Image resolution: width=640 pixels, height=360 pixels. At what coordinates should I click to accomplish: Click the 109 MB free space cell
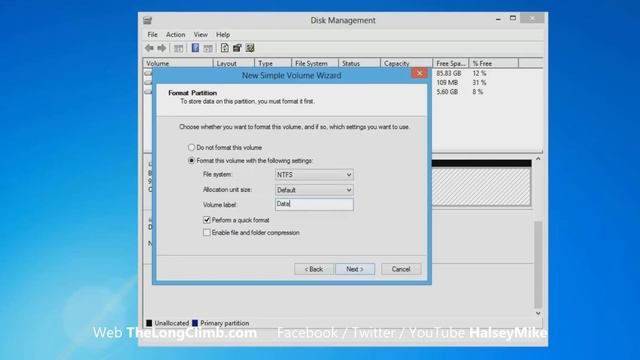pyautogui.click(x=447, y=83)
